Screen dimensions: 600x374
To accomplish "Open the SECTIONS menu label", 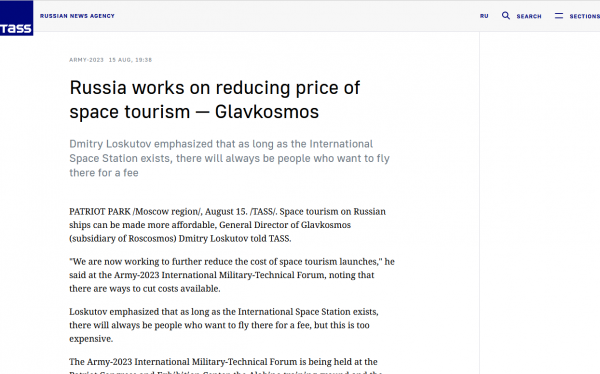I will click(584, 16).
